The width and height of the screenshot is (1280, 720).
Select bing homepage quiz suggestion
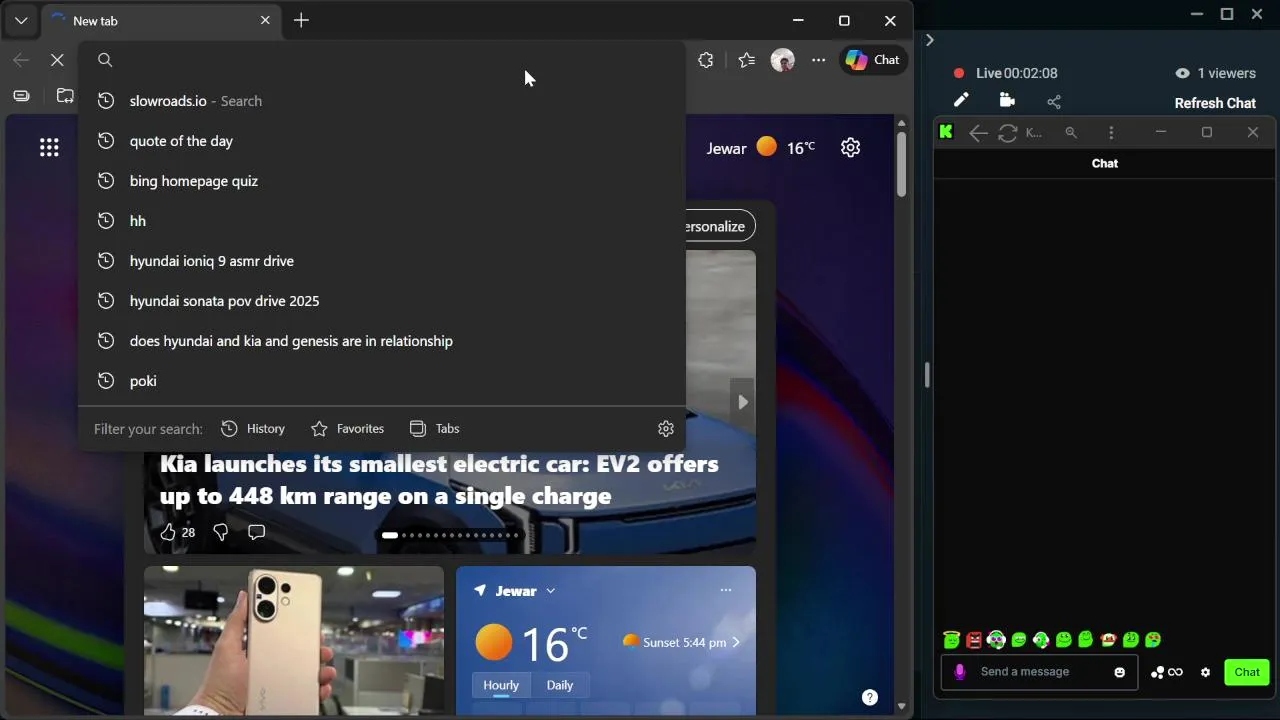[382, 181]
